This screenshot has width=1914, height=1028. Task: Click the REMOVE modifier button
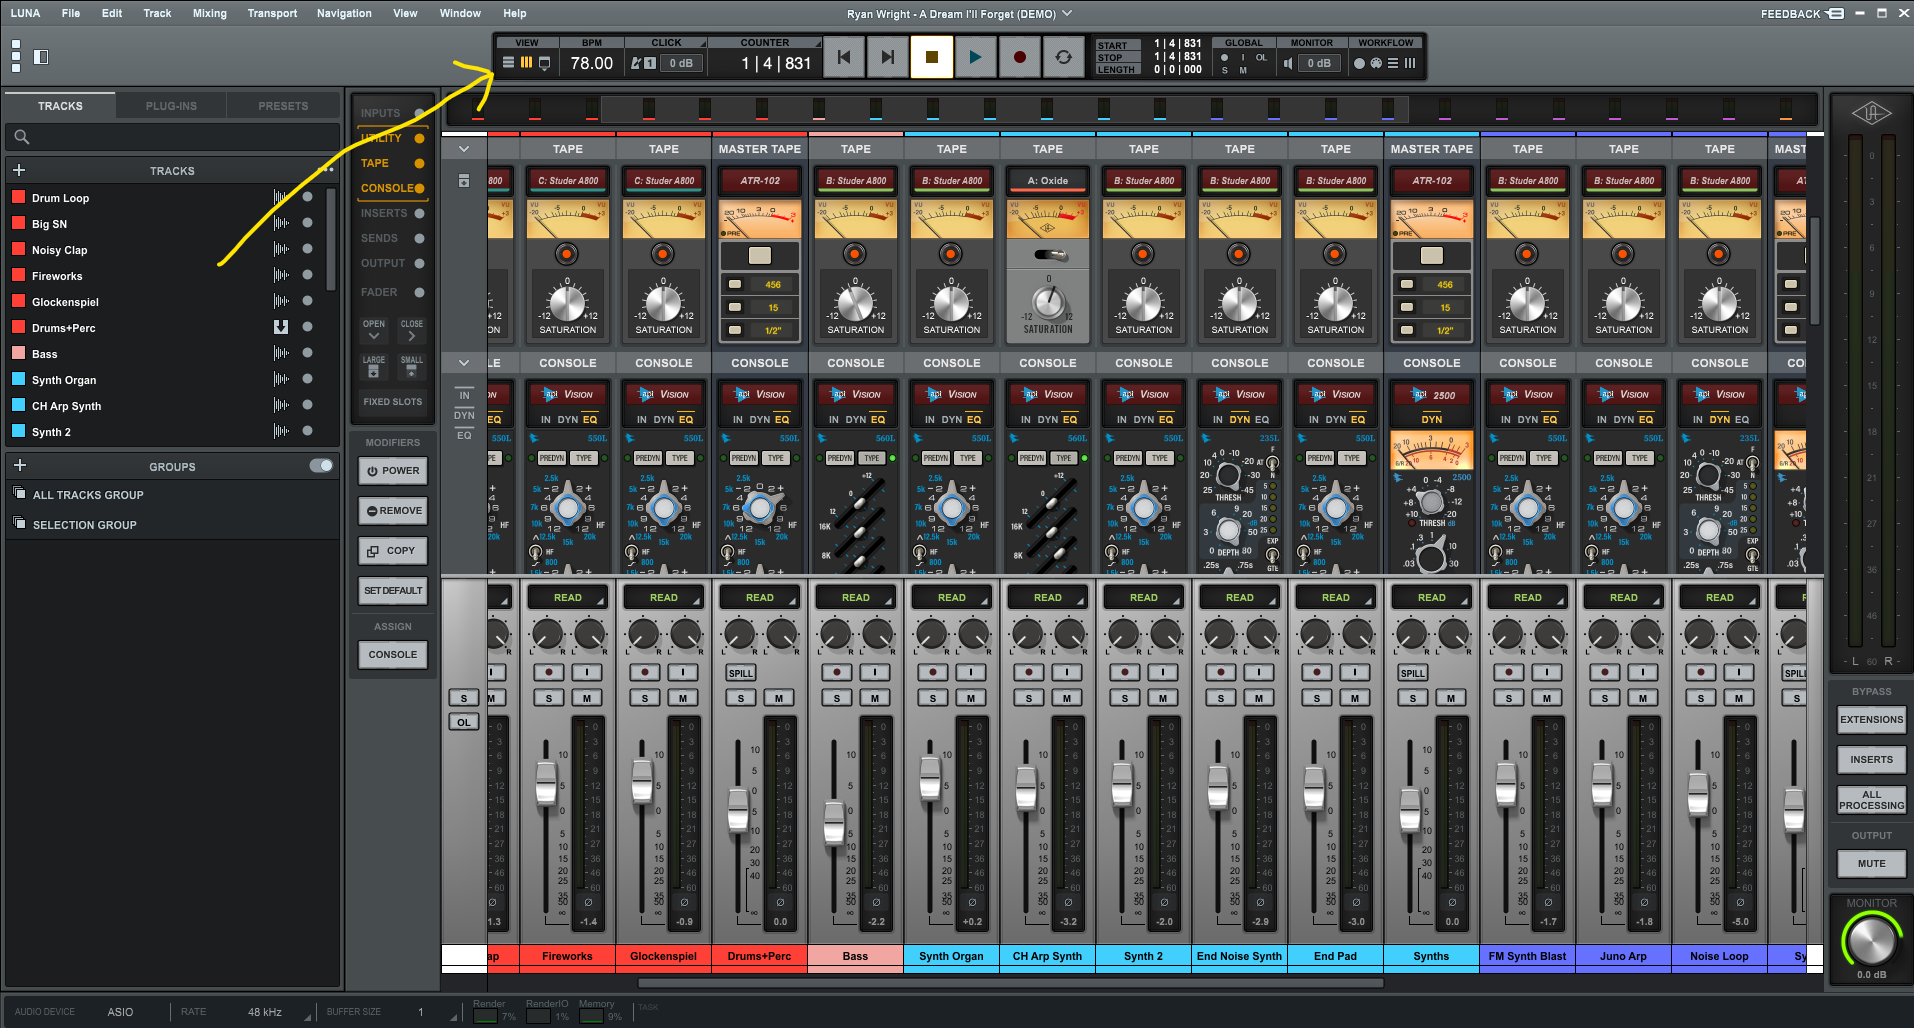[x=393, y=511]
